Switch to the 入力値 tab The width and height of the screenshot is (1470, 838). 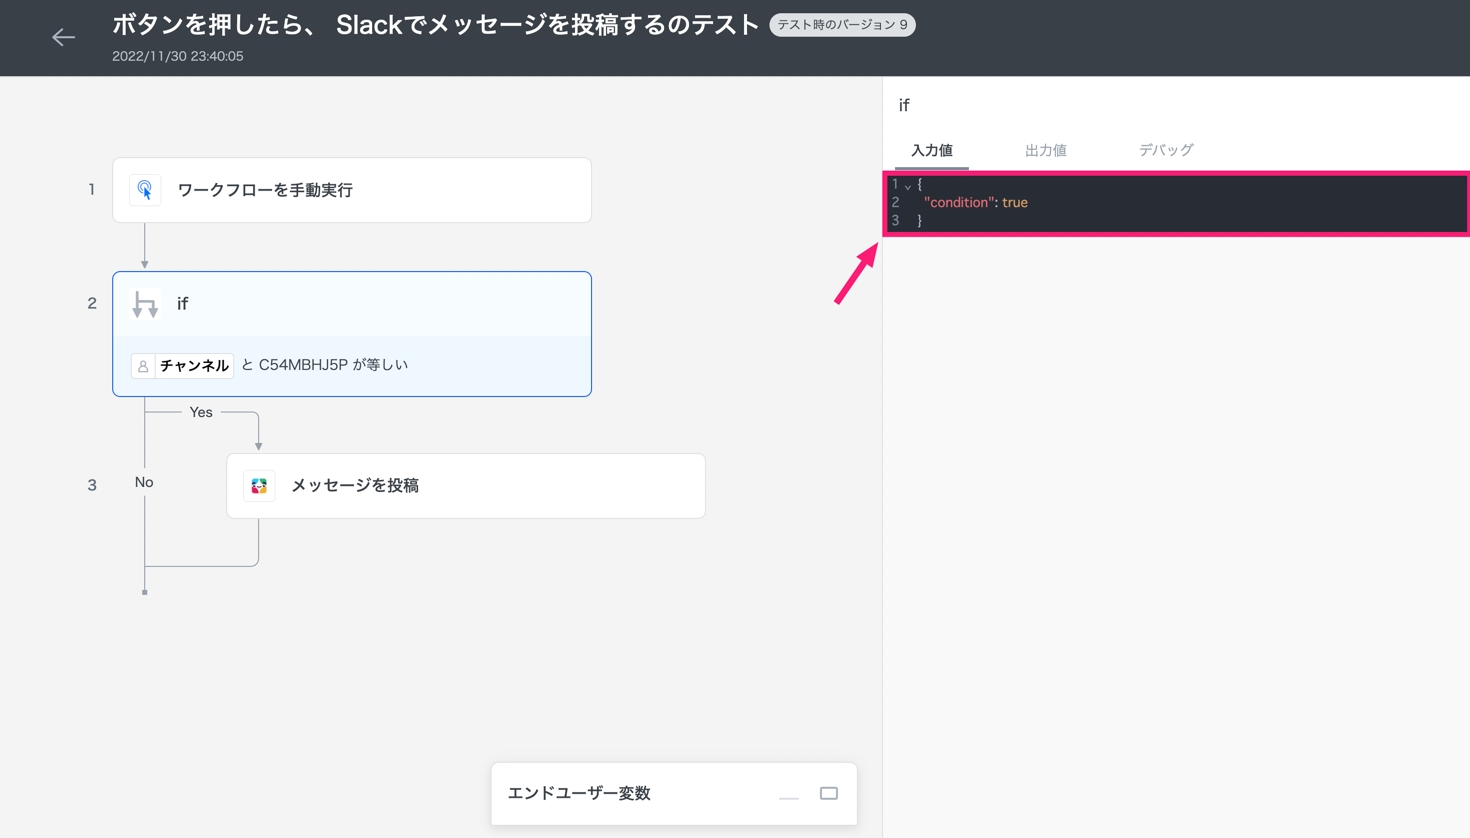click(931, 150)
